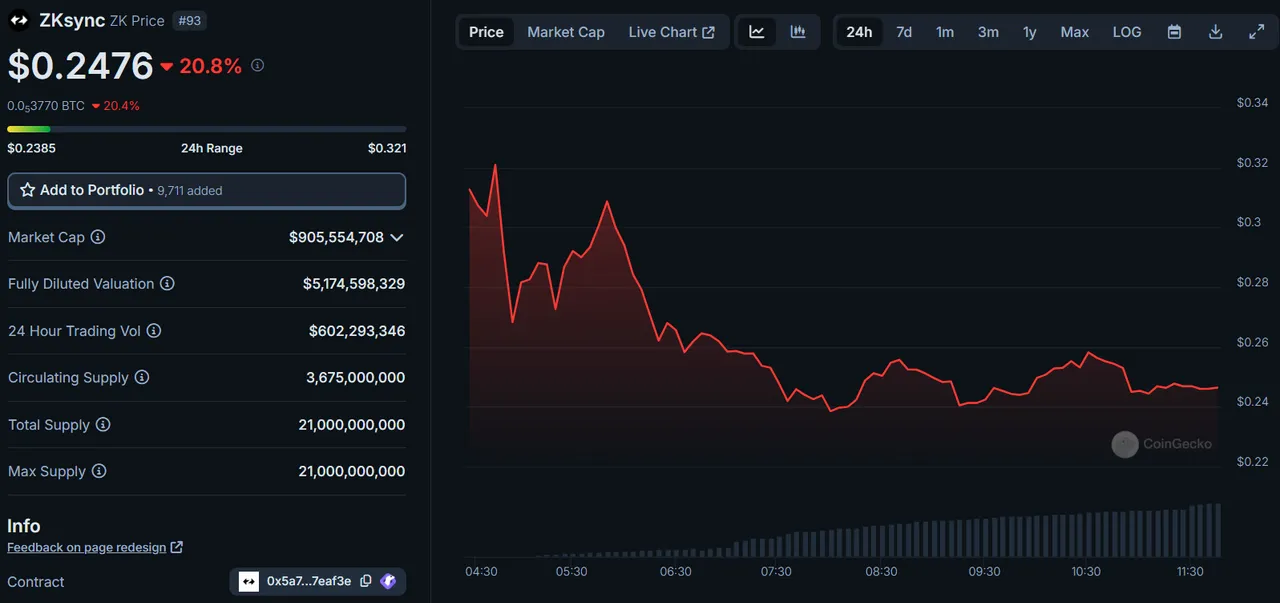Click the contract token logo icon
1280x603 pixels.
pos(249,581)
